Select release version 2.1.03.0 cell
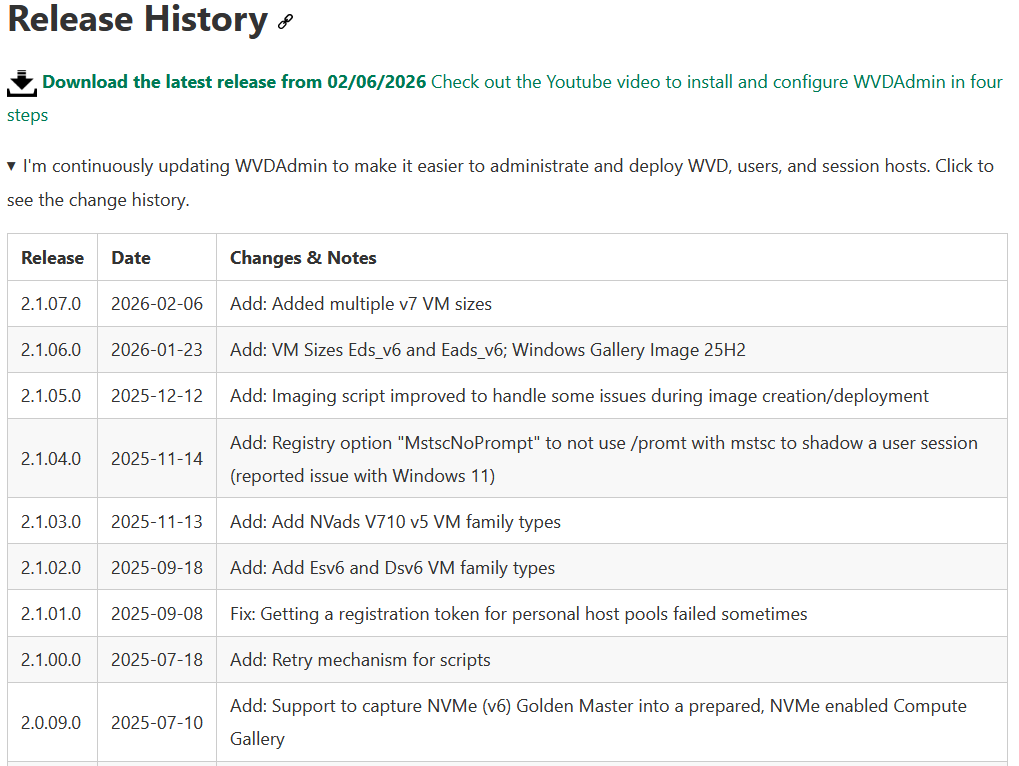1019x766 pixels. [51, 522]
